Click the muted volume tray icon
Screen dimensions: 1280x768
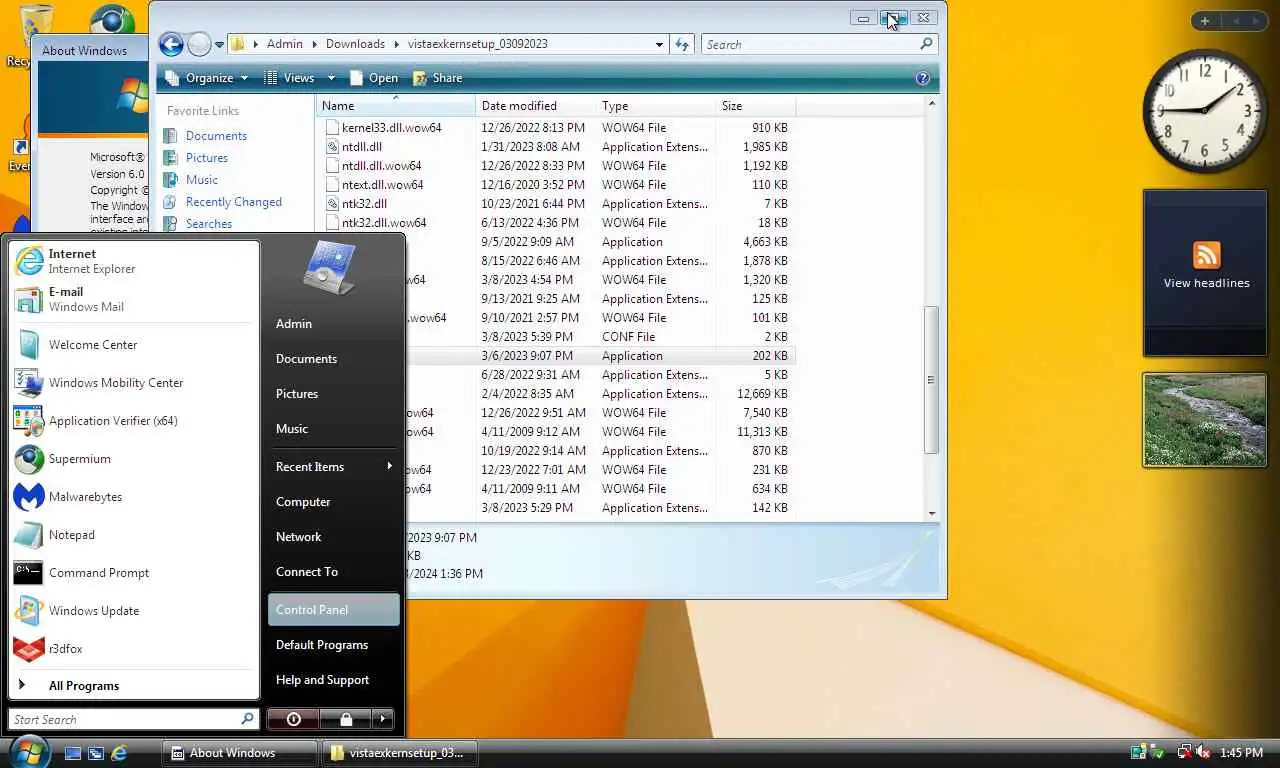tap(1203, 753)
